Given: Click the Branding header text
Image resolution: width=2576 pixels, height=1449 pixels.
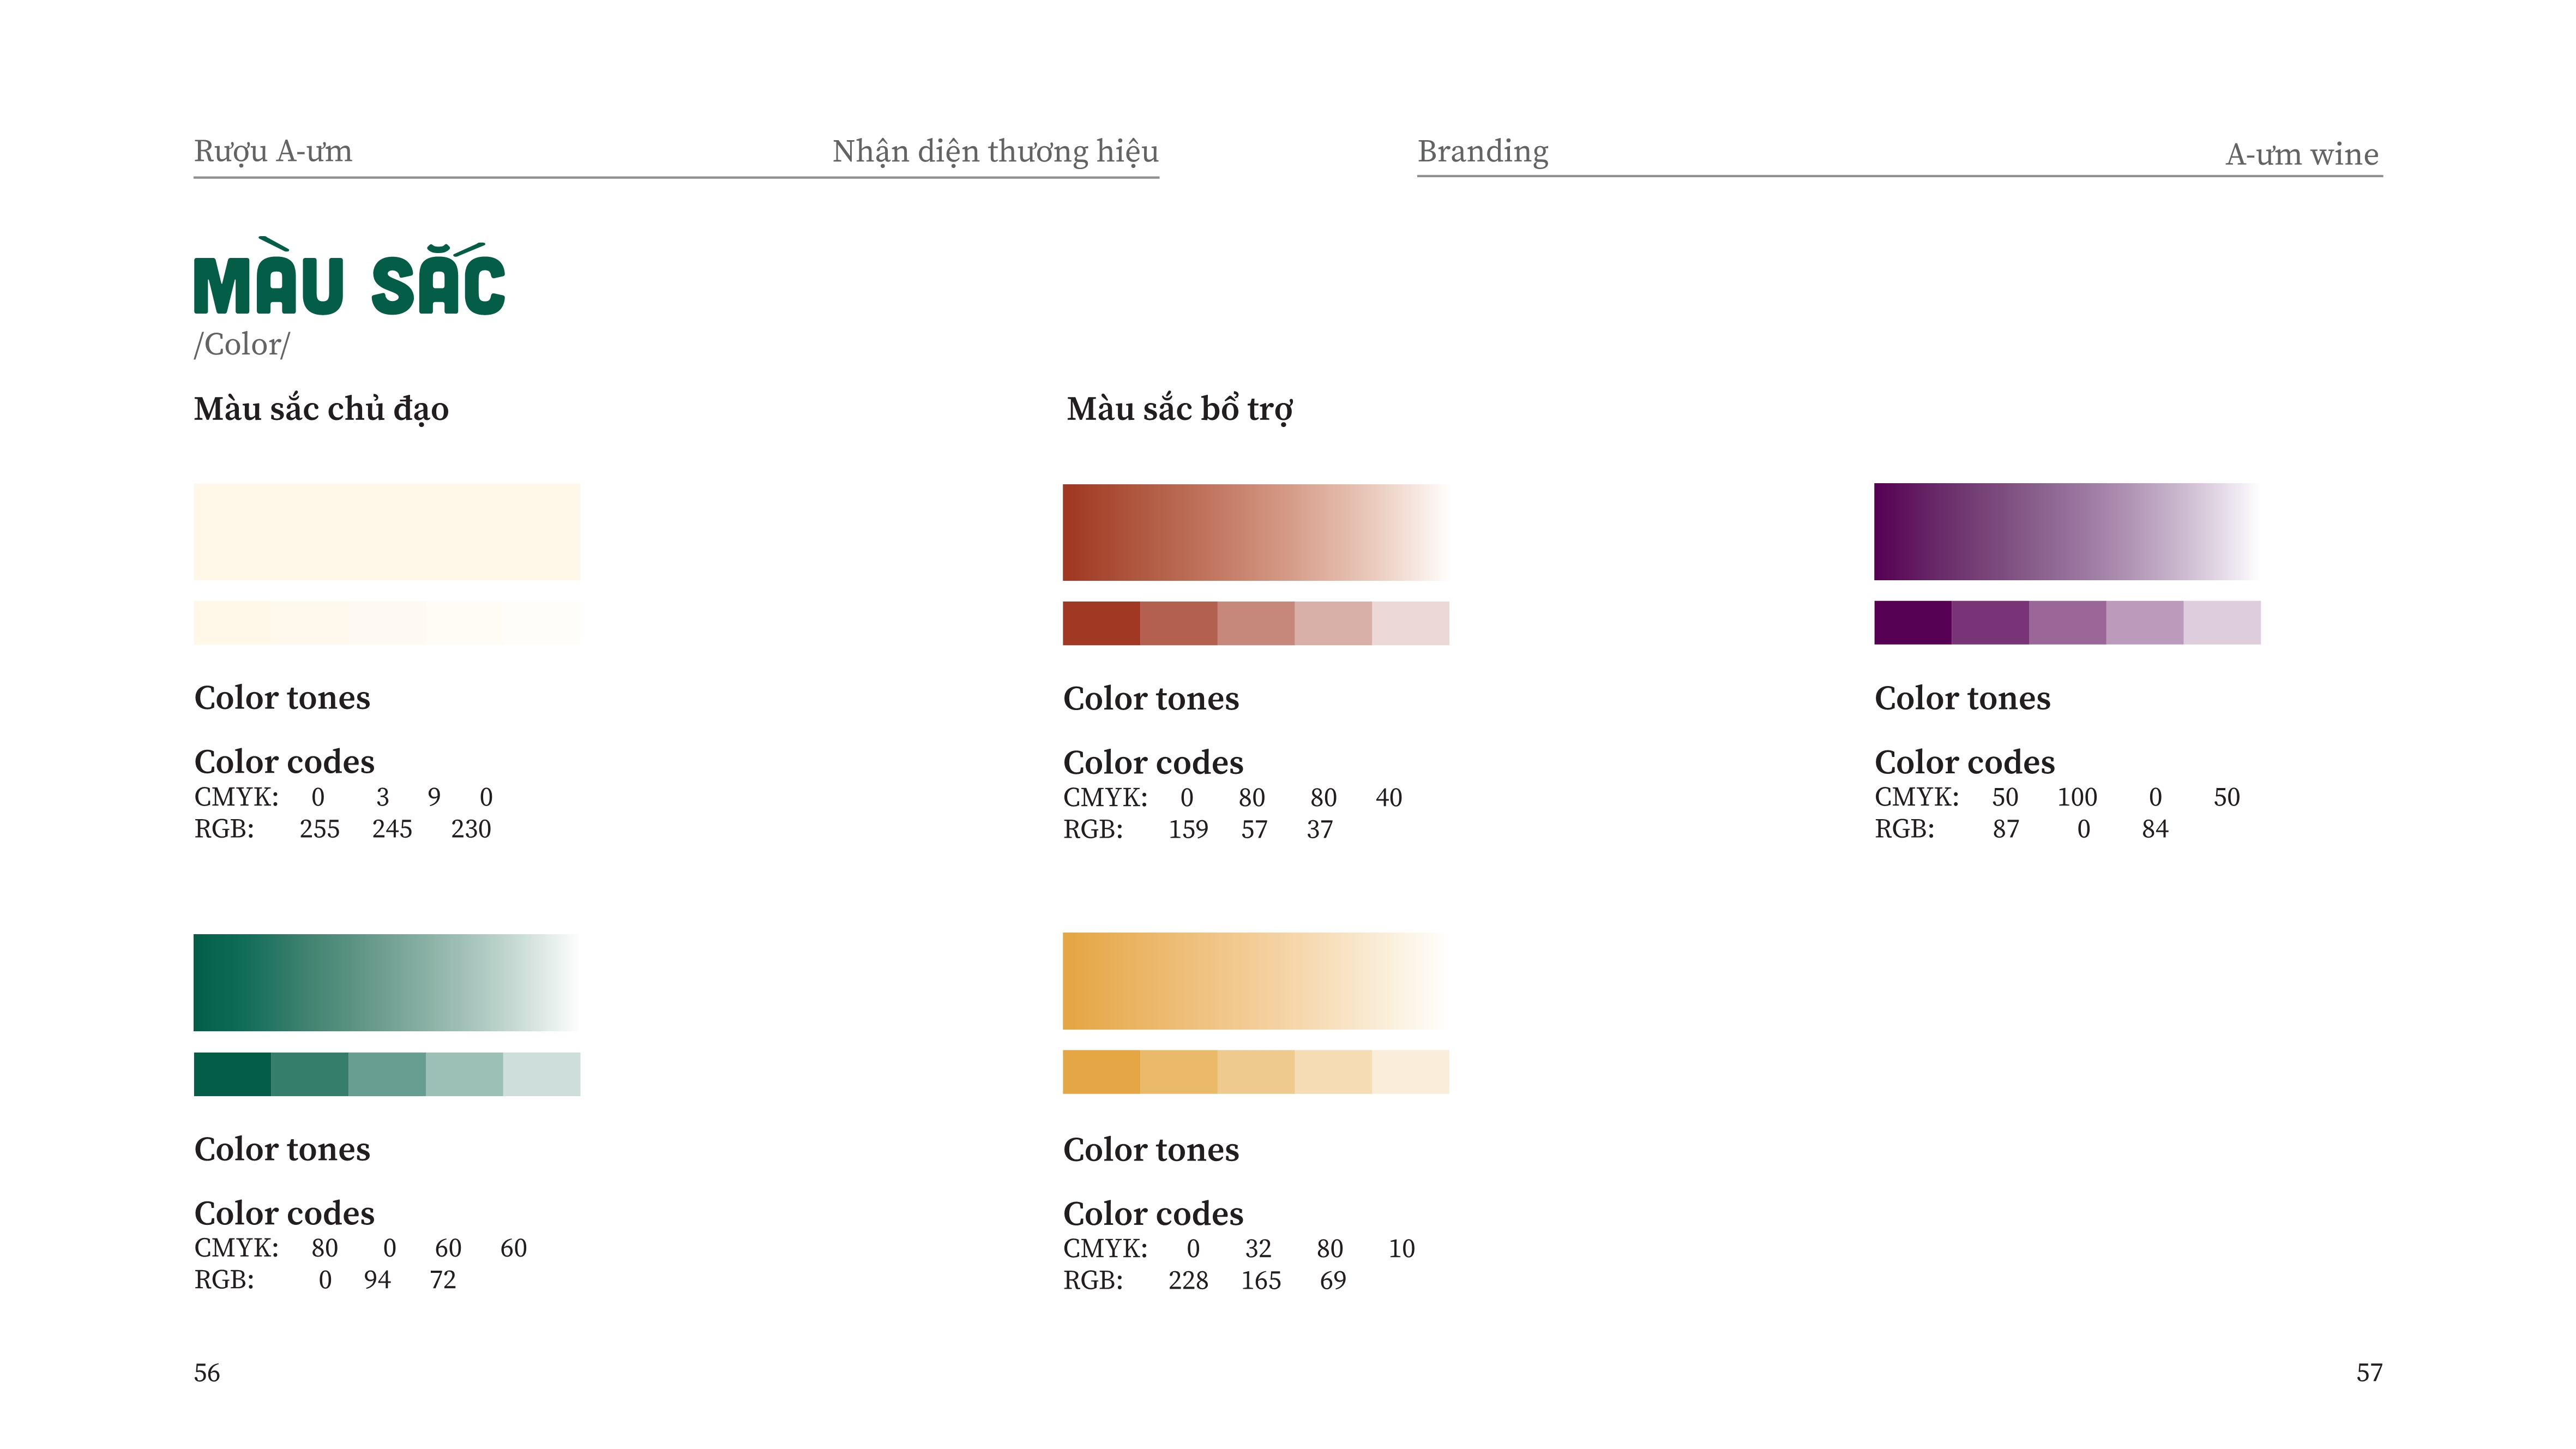Looking at the screenshot, I should 1483,151.
